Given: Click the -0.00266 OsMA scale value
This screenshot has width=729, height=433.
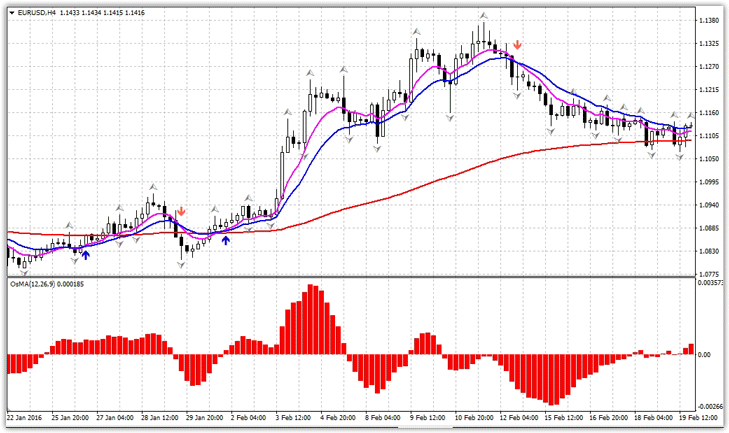Looking at the screenshot, I should pos(711,406).
